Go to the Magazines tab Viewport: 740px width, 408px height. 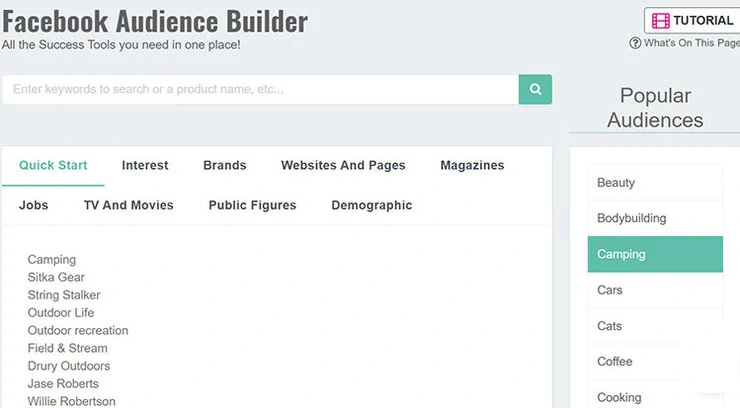tap(472, 165)
